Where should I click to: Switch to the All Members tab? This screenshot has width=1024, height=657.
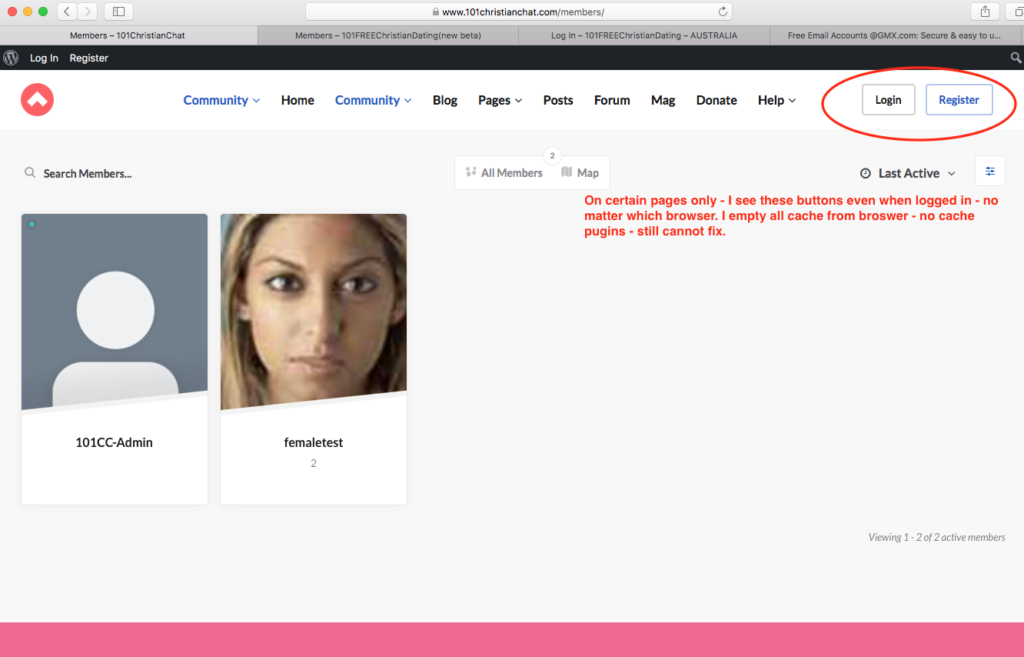coord(504,172)
